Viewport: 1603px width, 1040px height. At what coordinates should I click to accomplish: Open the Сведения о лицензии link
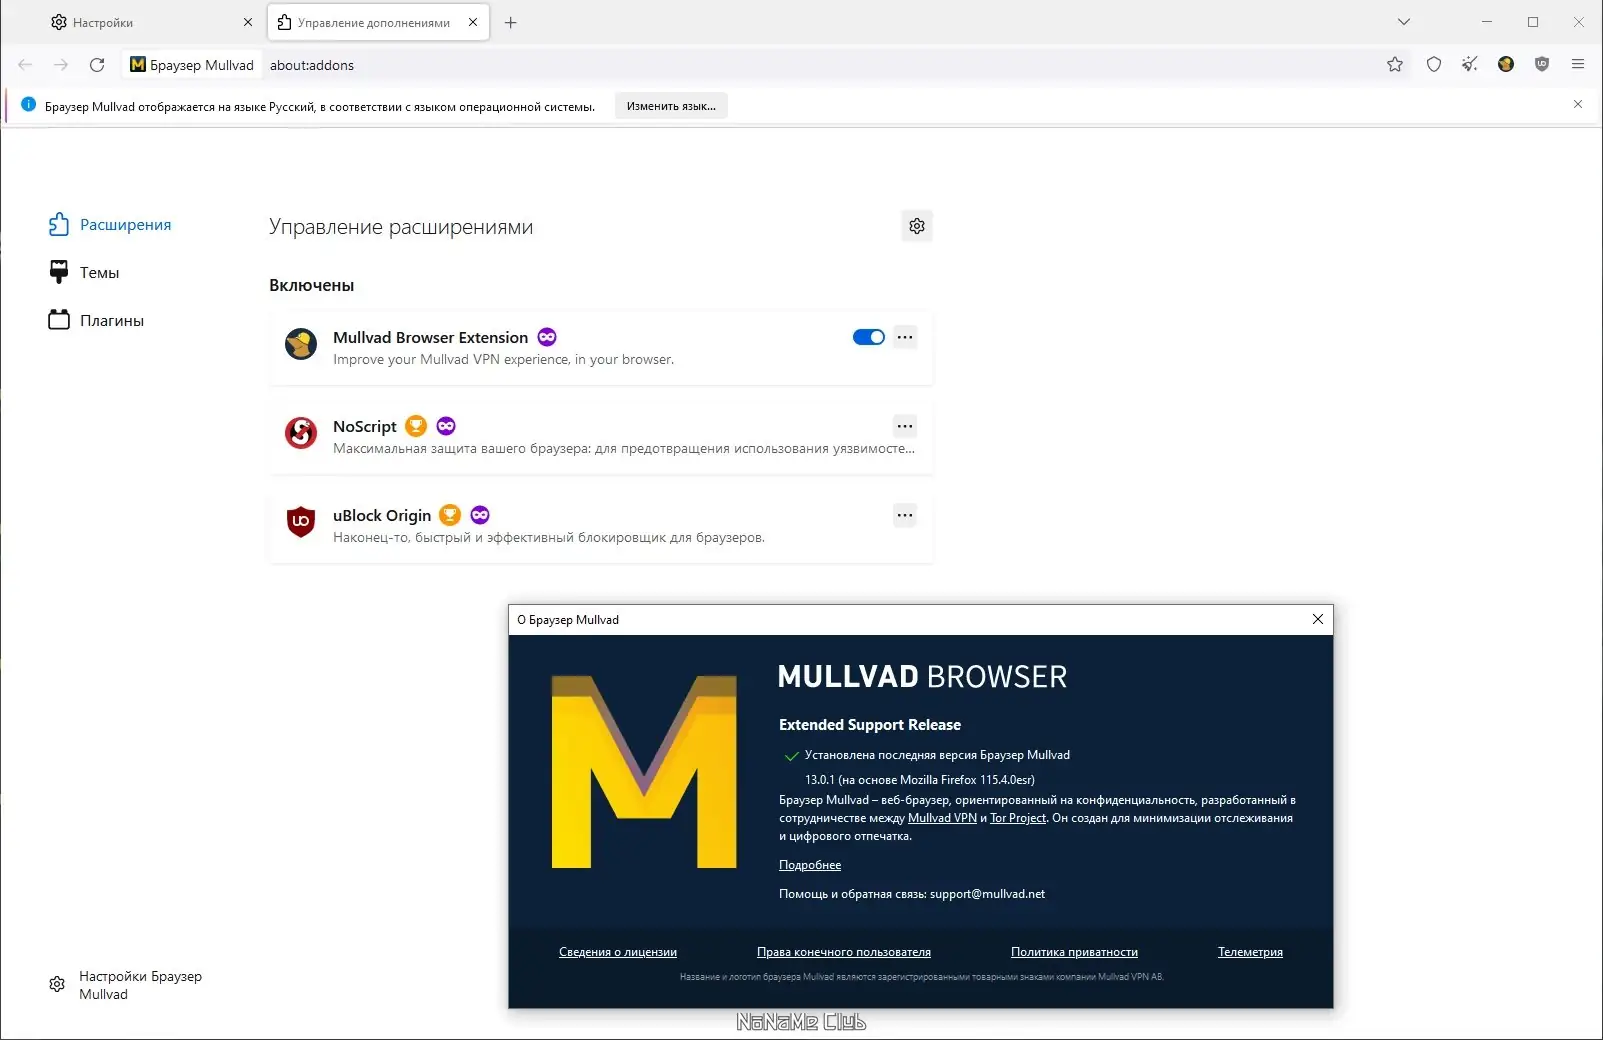pyautogui.click(x=618, y=952)
